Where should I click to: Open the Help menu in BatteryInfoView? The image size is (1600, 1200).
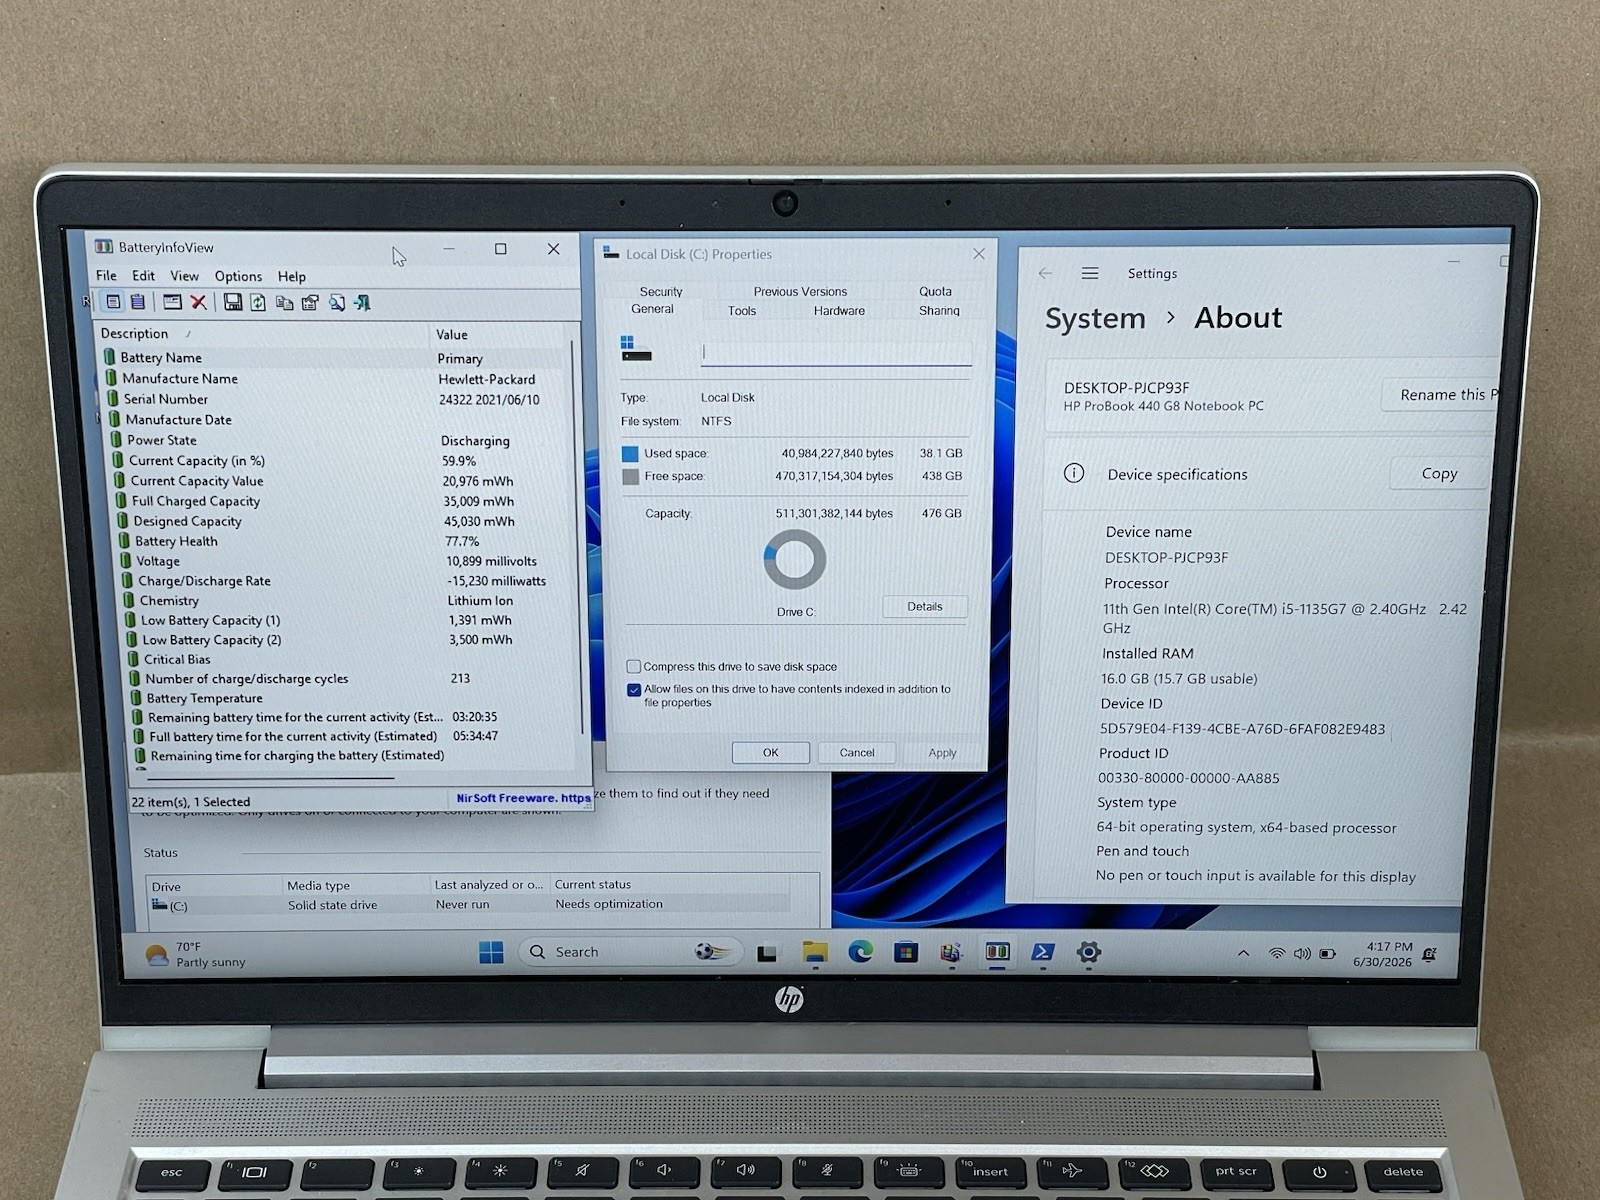pyautogui.click(x=292, y=276)
